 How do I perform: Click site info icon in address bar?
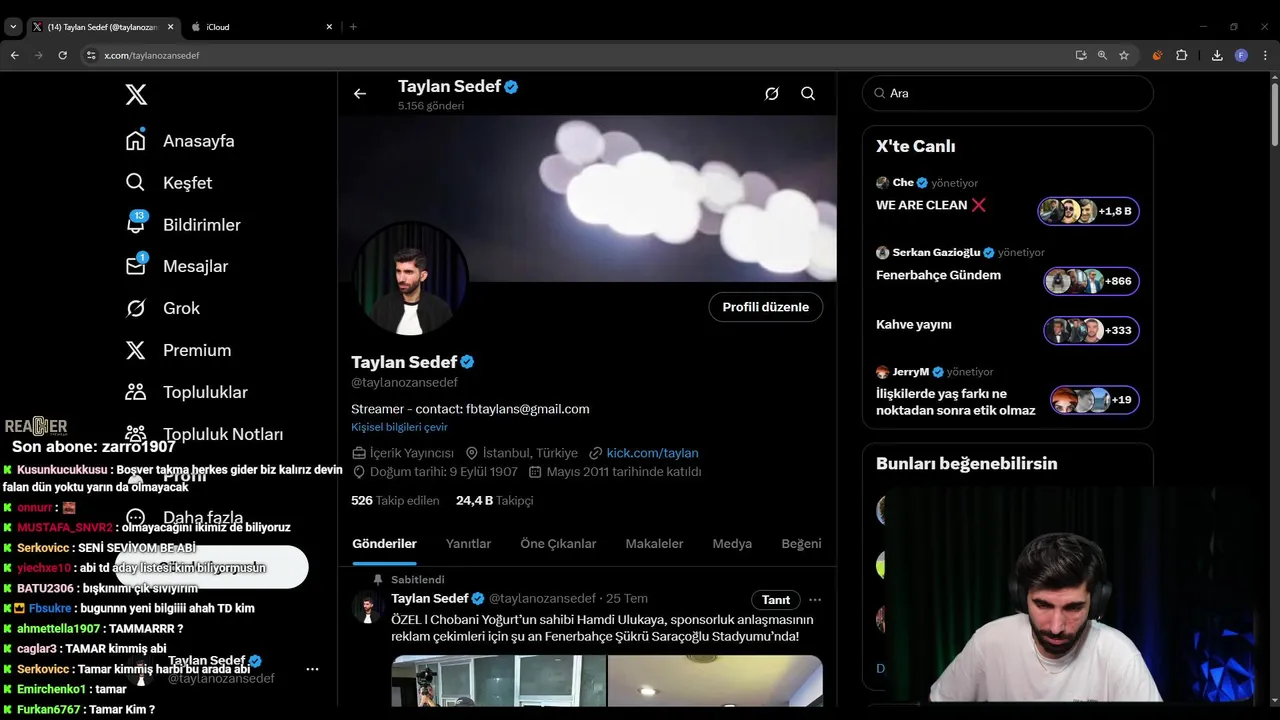(x=91, y=55)
